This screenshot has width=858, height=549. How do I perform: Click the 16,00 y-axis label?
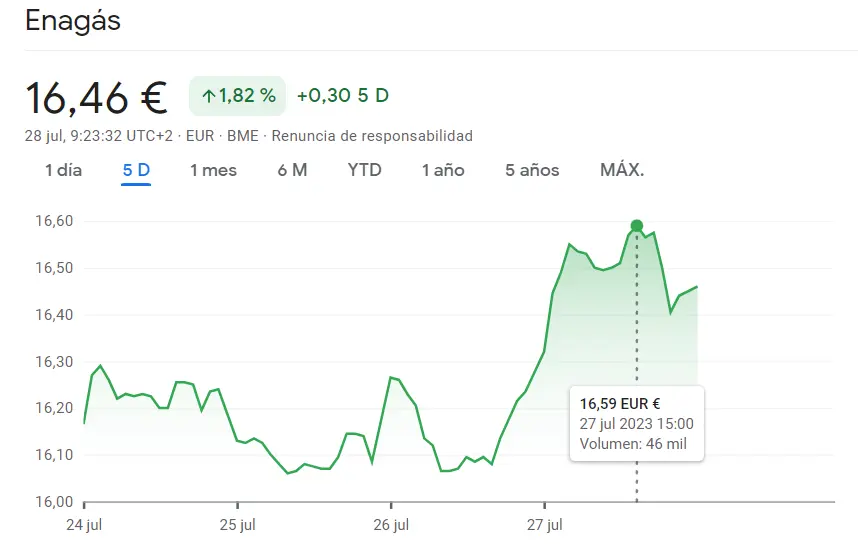(x=54, y=501)
